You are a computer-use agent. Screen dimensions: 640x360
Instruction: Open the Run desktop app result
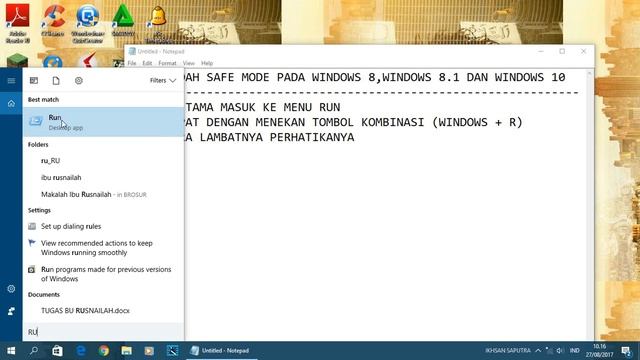[104, 122]
